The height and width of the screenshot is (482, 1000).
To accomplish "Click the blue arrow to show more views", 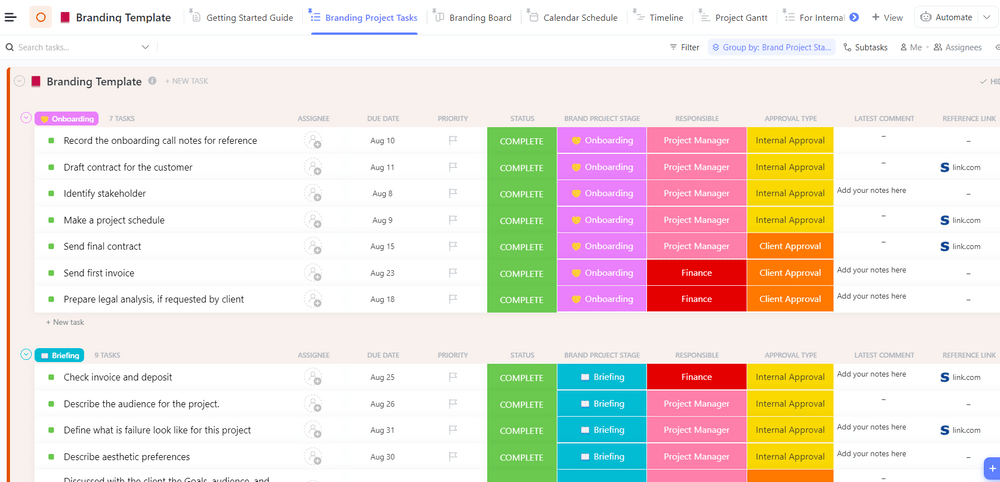I will [853, 17].
